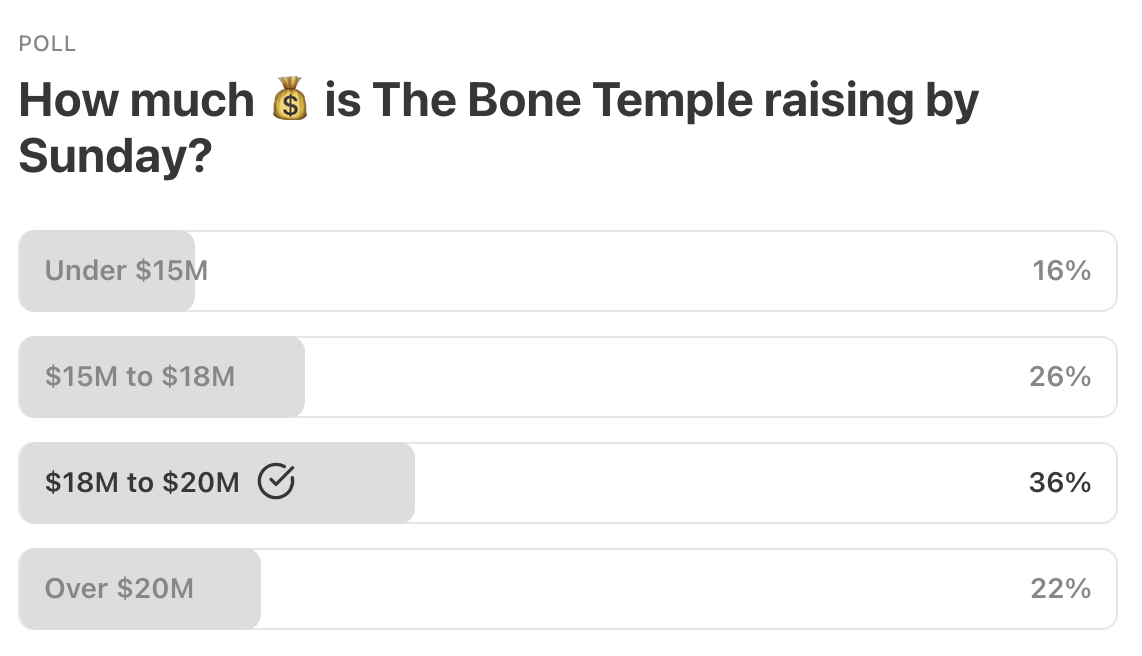Click the gray fill right of "$15M to $18M" text

click(x=270, y=376)
